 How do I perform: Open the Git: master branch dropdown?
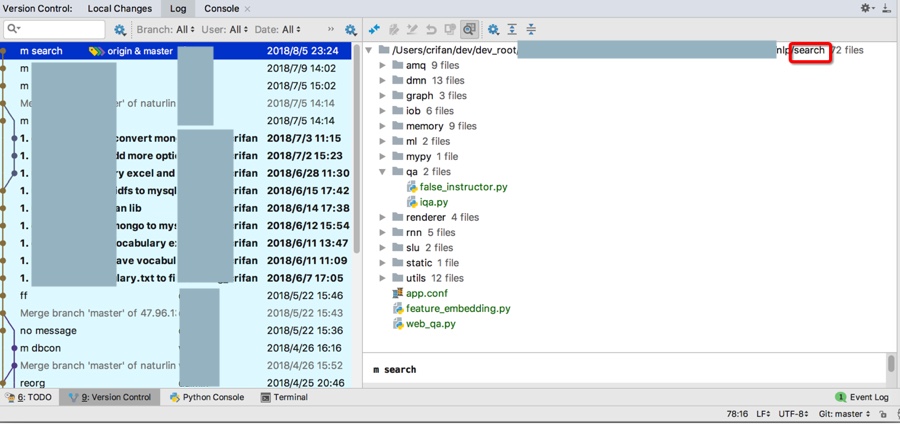tap(844, 414)
